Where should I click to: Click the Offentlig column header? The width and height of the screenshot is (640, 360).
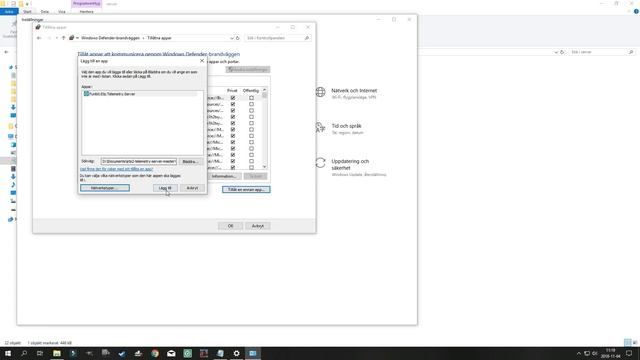pyautogui.click(x=251, y=91)
